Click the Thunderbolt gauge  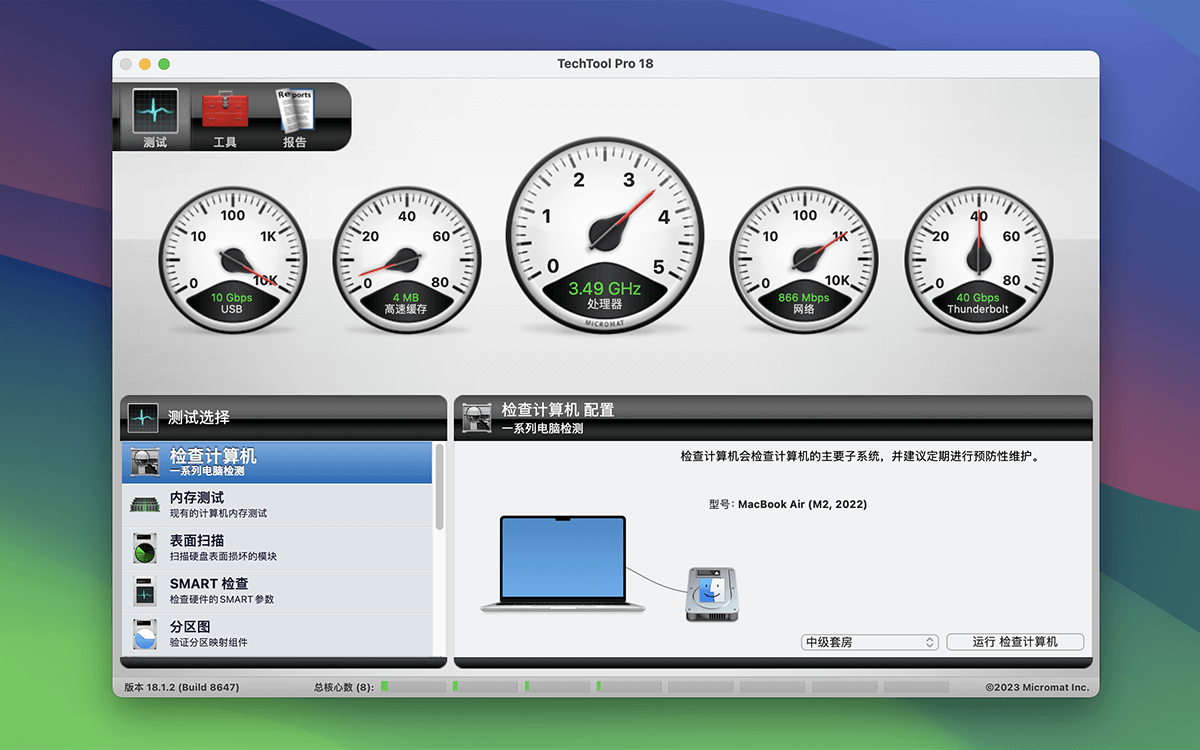(978, 259)
